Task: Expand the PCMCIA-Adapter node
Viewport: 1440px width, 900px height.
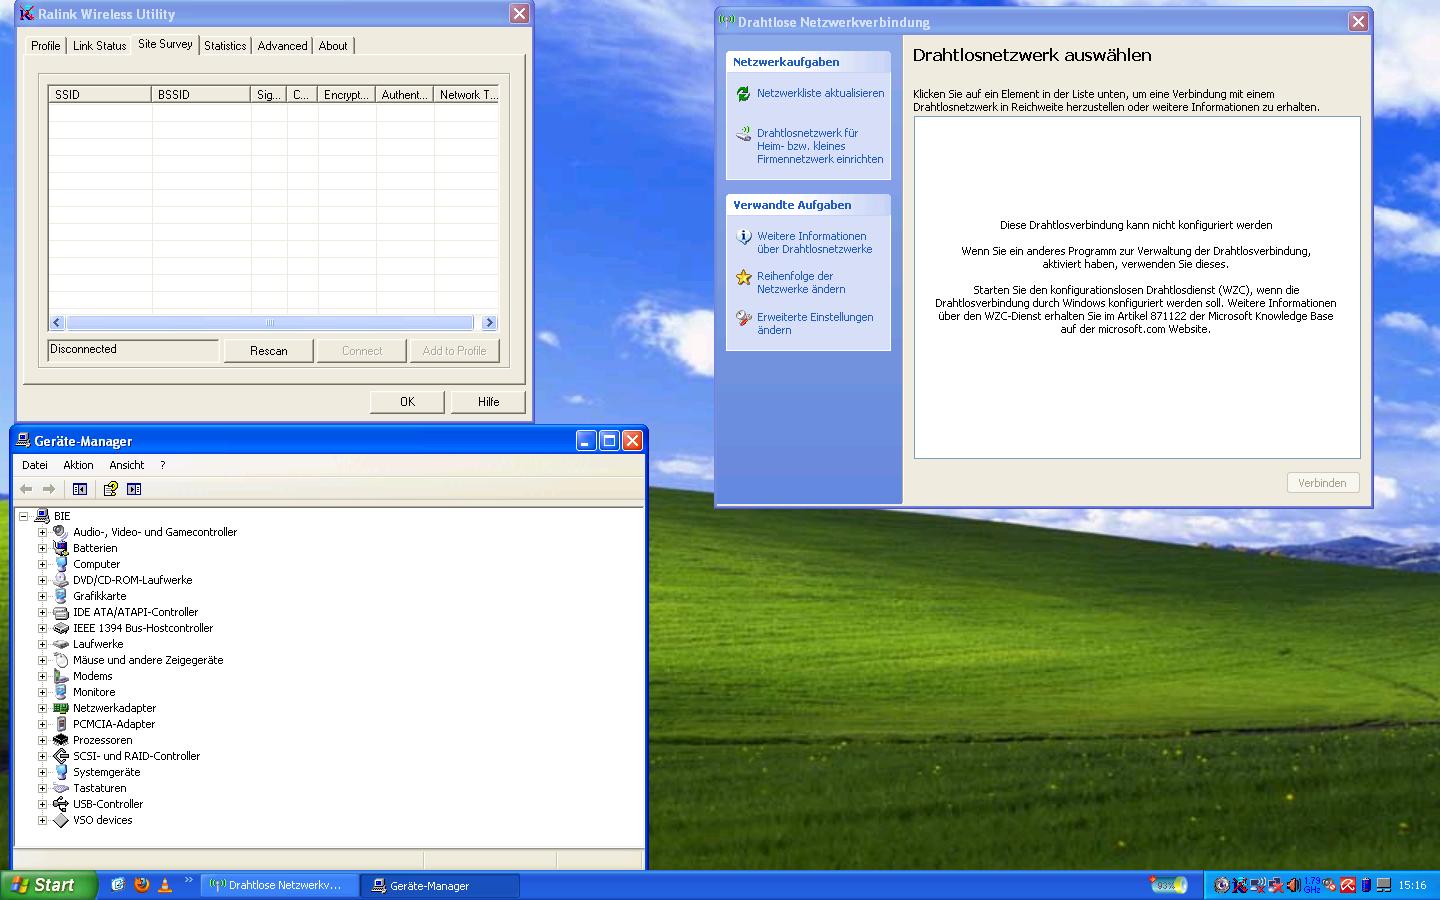Action: click(x=42, y=724)
